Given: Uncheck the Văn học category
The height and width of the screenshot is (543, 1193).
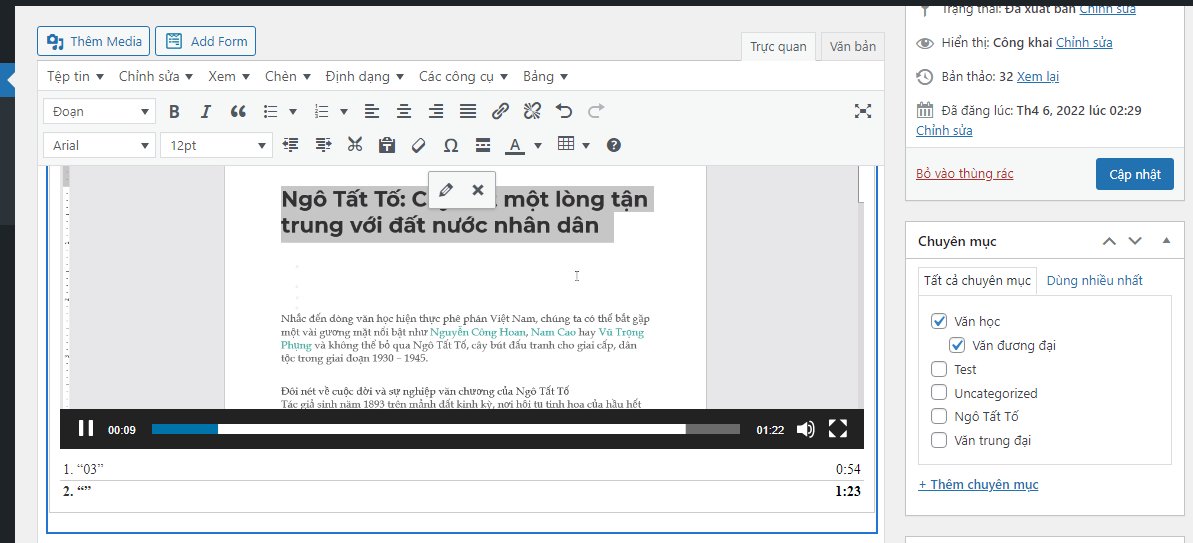Looking at the screenshot, I should pyautogui.click(x=938, y=321).
